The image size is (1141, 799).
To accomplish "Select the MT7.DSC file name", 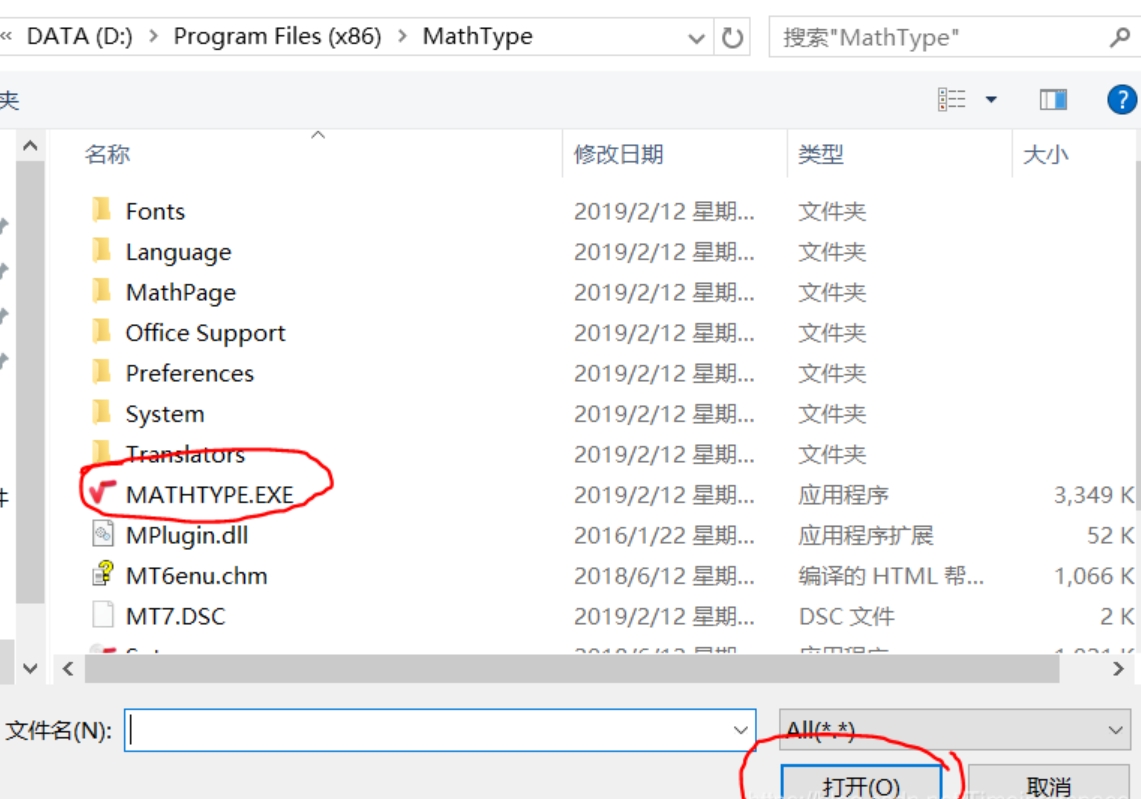I will 175,616.
